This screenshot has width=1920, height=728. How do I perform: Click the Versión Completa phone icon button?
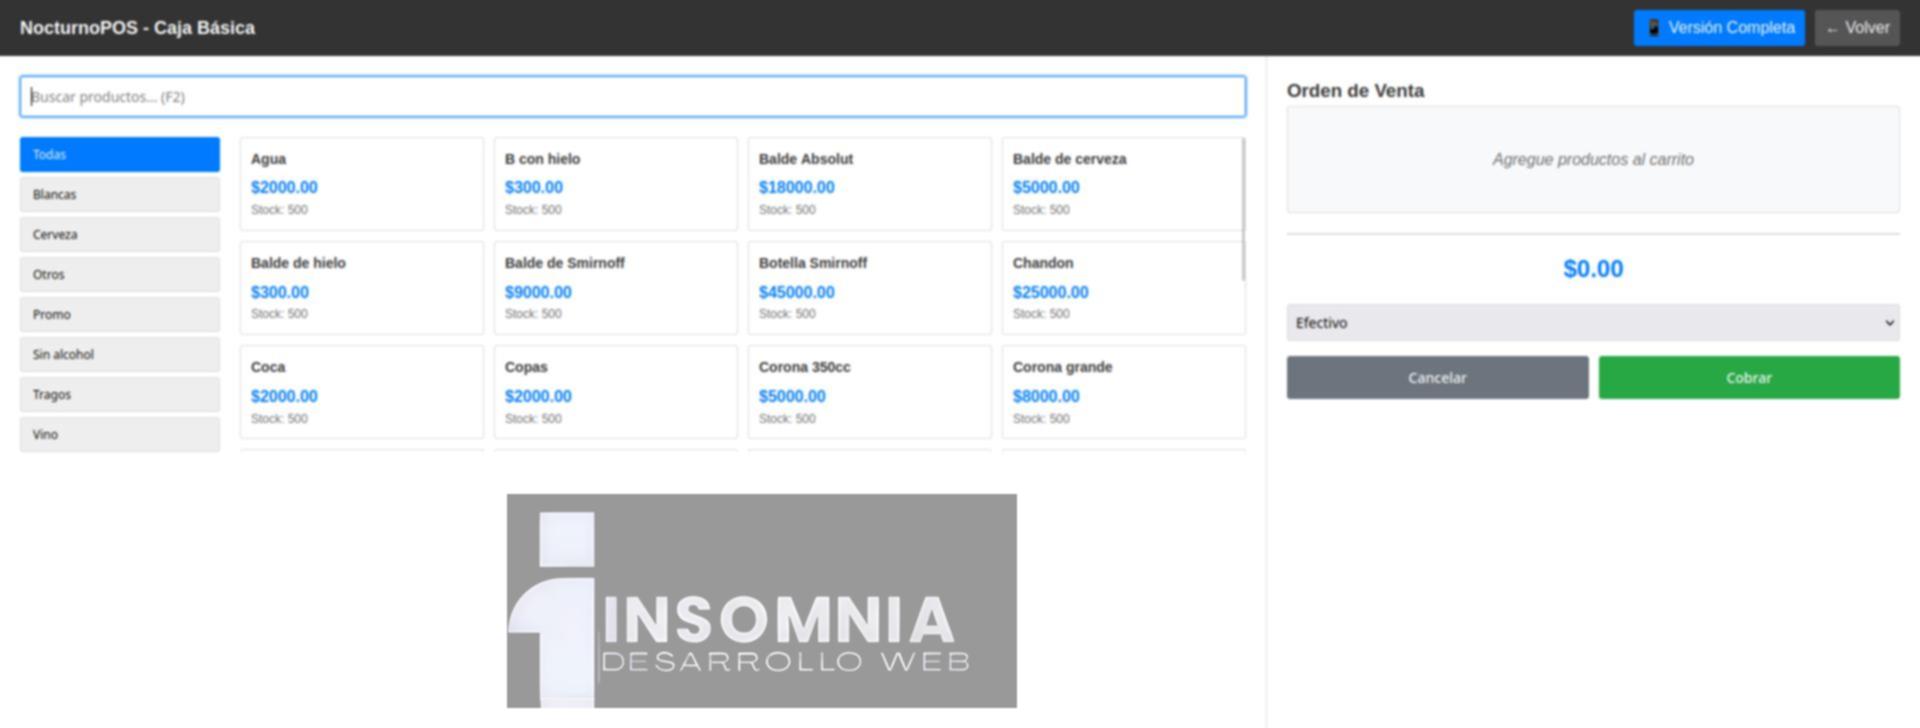point(1718,28)
